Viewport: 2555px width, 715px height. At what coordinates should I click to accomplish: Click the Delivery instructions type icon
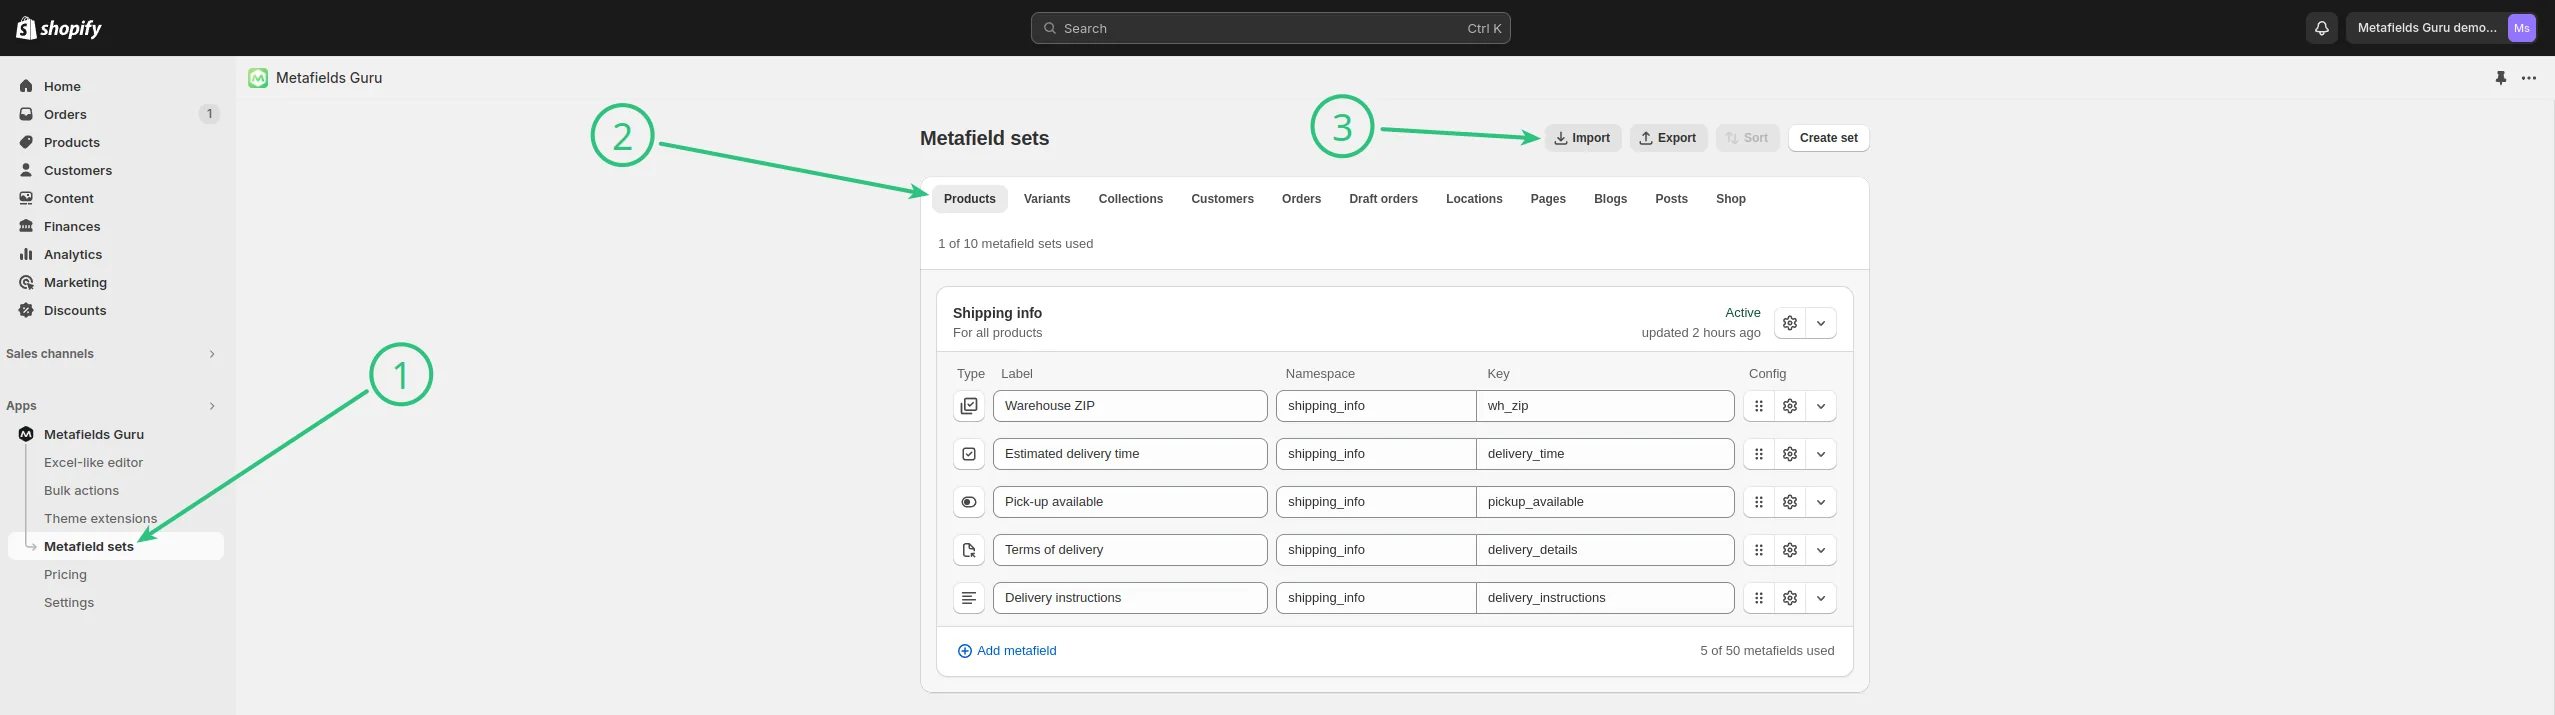pyautogui.click(x=969, y=598)
